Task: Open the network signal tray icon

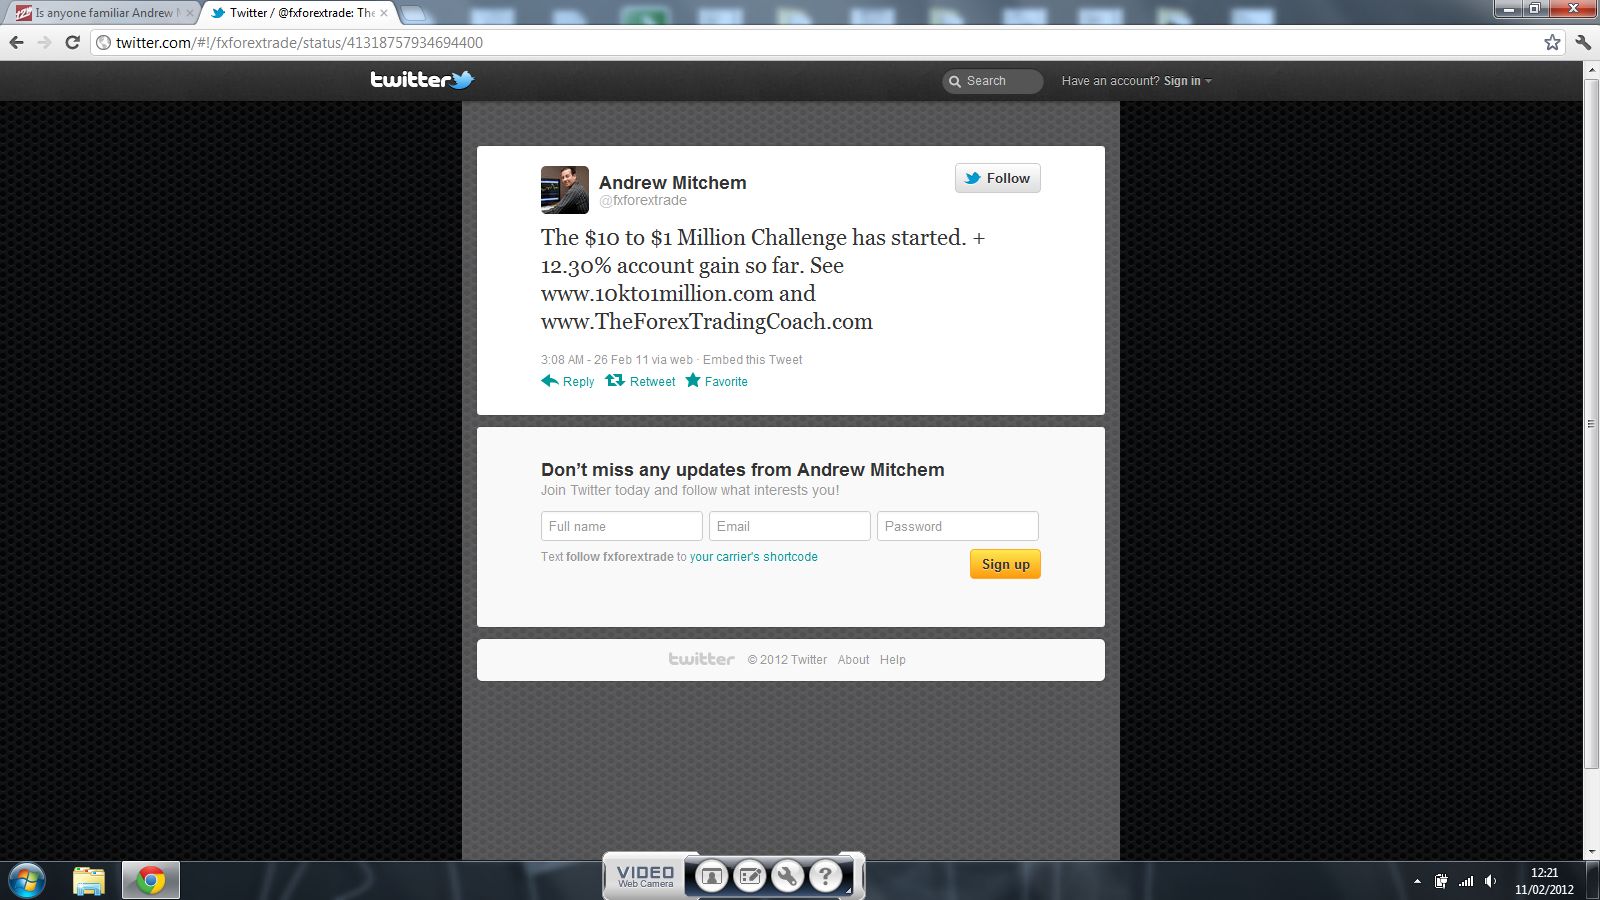Action: pos(1466,881)
